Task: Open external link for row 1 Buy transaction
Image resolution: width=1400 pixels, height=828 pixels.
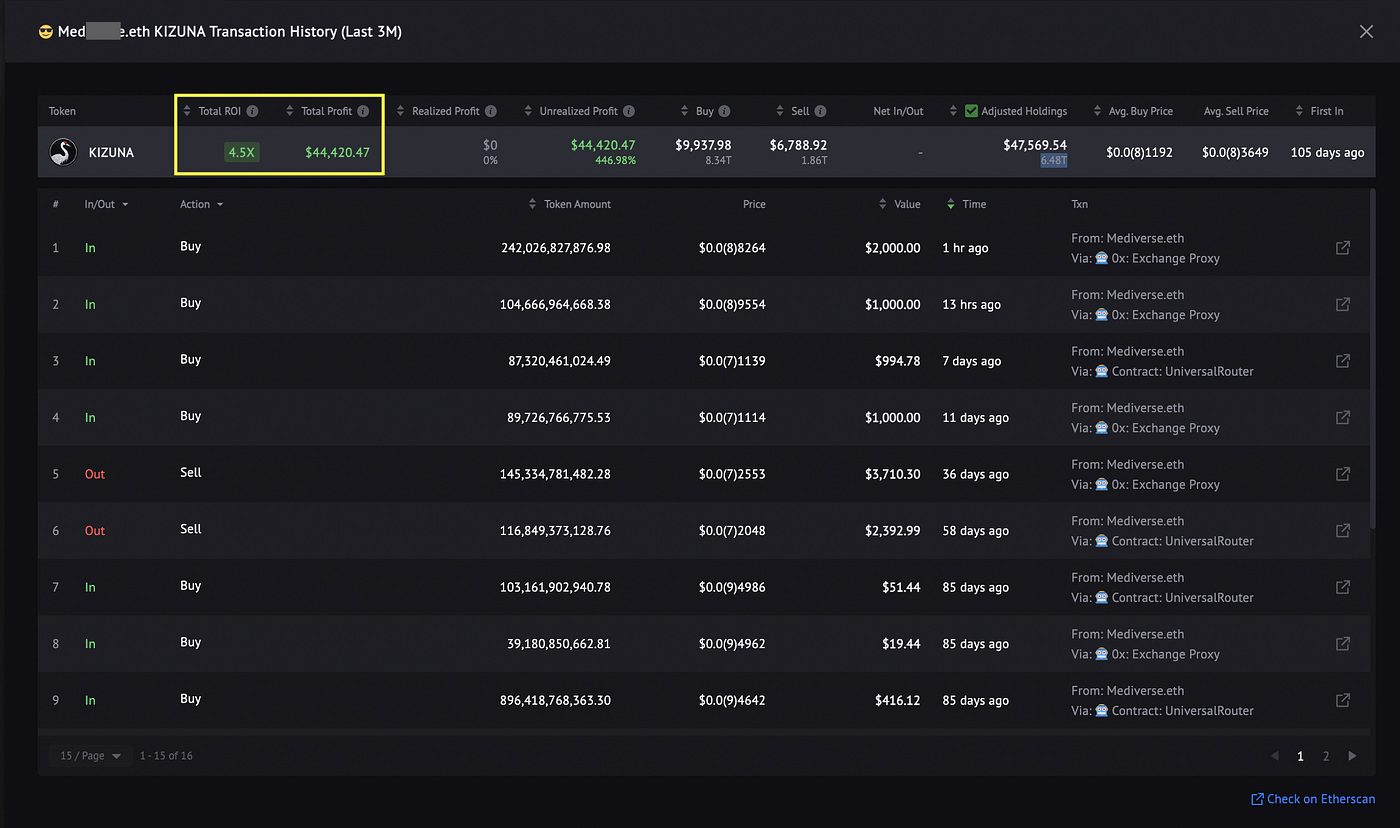Action: 1343,248
